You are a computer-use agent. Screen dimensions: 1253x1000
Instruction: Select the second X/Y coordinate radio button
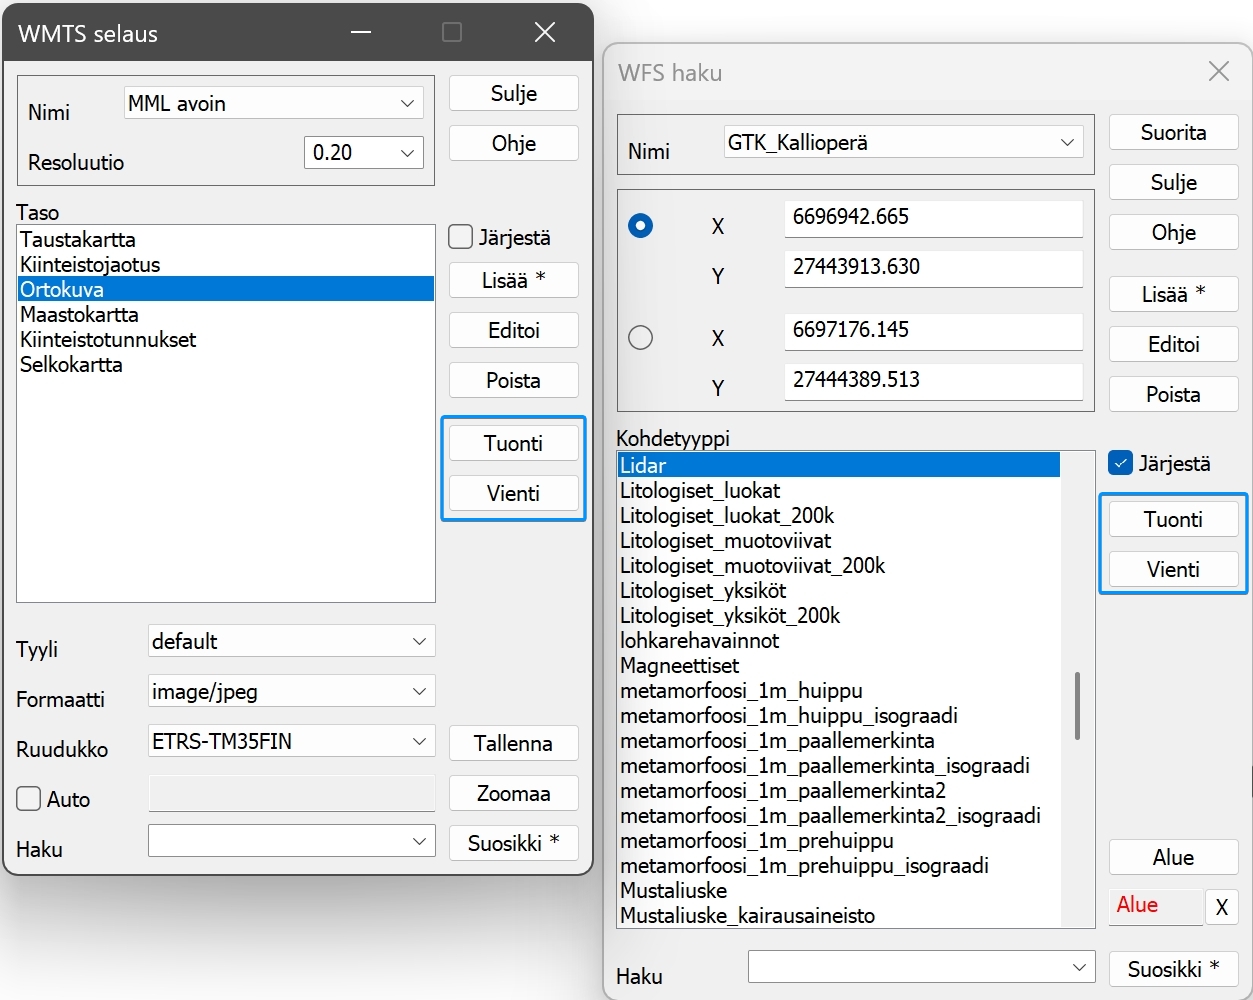[640, 337]
